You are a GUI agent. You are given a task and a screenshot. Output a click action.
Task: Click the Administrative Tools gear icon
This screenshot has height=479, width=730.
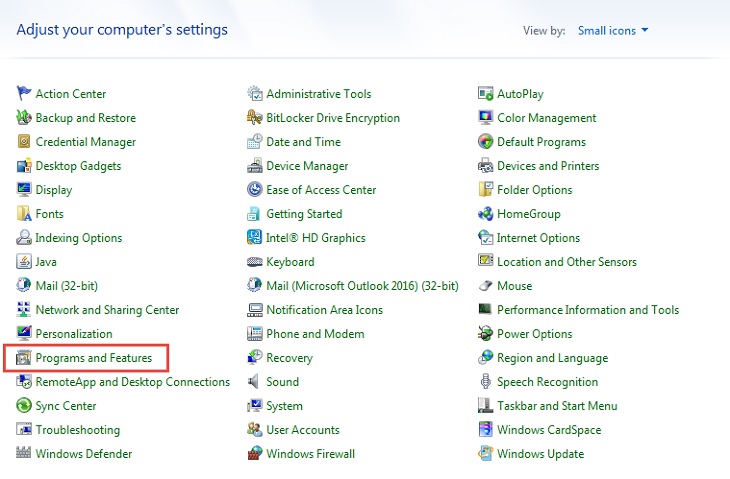click(x=255, y=93)
